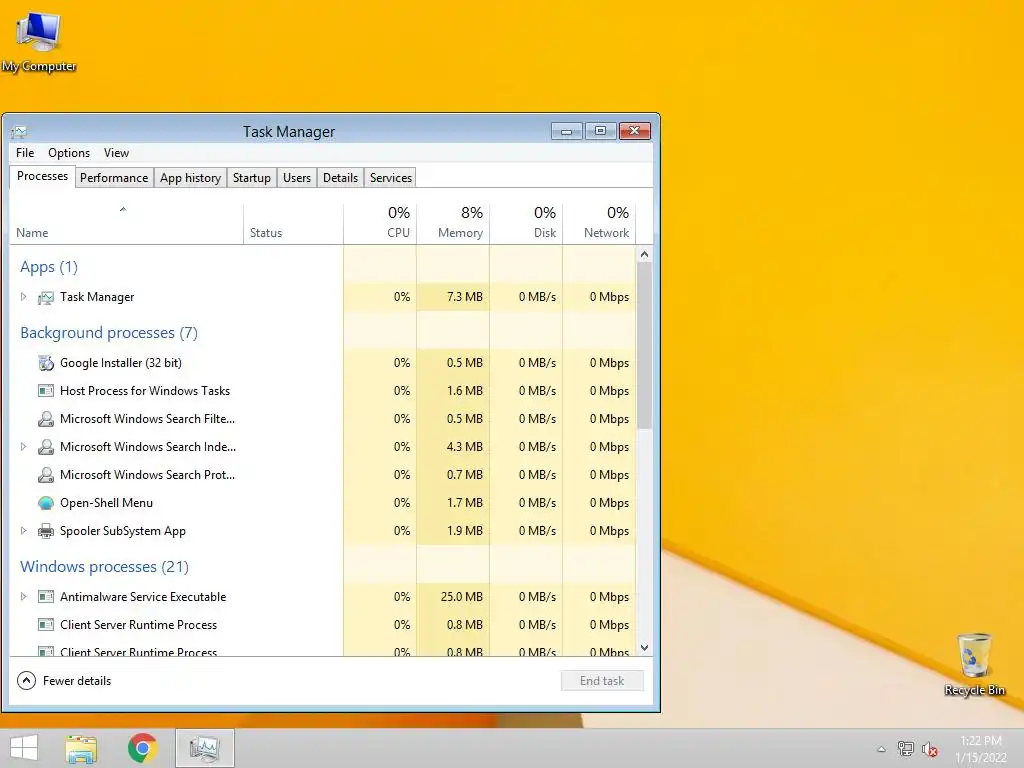
Task: Open the Windows Start button
Action: coord(24,748)
